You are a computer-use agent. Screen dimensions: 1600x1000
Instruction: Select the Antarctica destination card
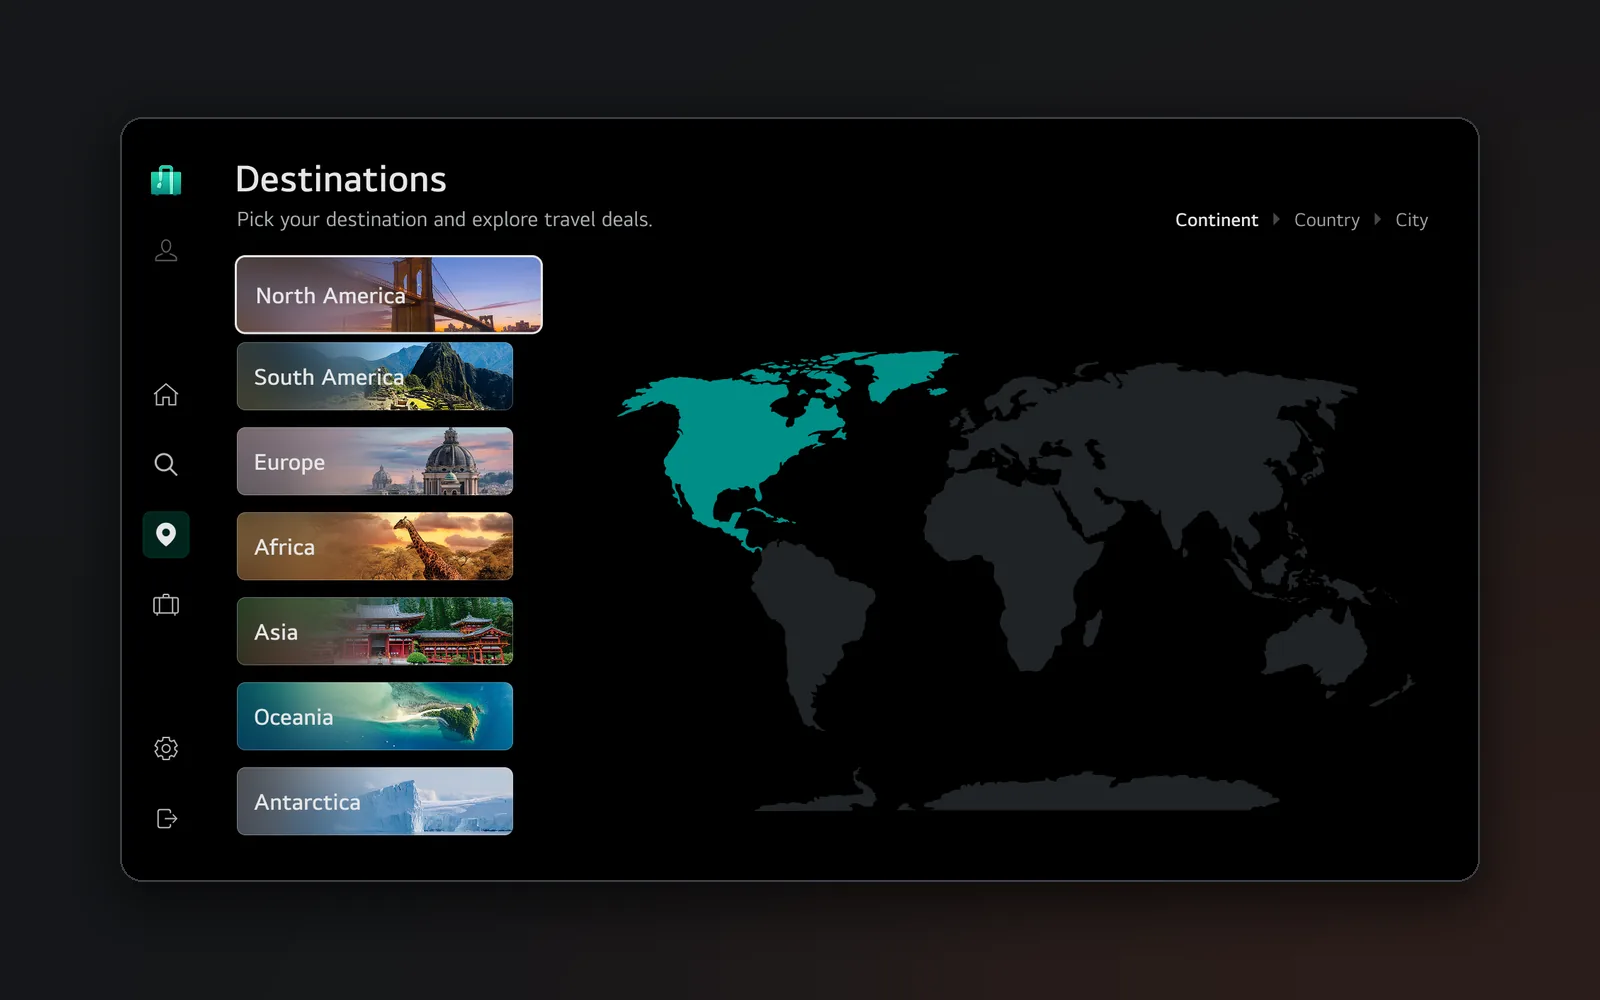coord(375,801)
